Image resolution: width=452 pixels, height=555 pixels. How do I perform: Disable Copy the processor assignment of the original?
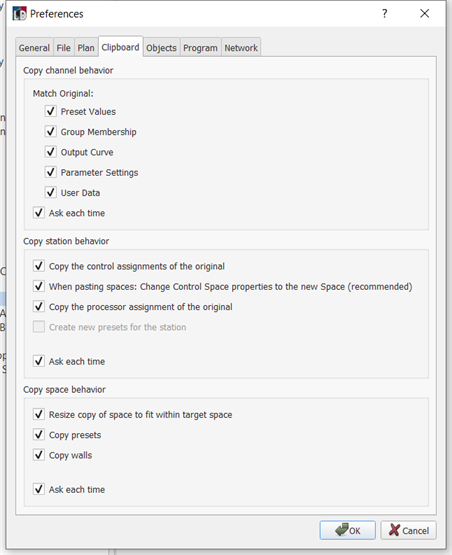pos(39,307)
